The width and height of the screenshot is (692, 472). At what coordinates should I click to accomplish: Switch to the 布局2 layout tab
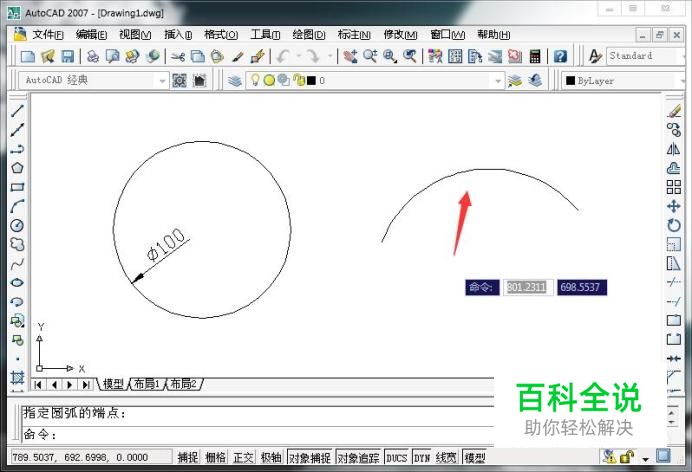pyautogui.click(x=184, y=384)
